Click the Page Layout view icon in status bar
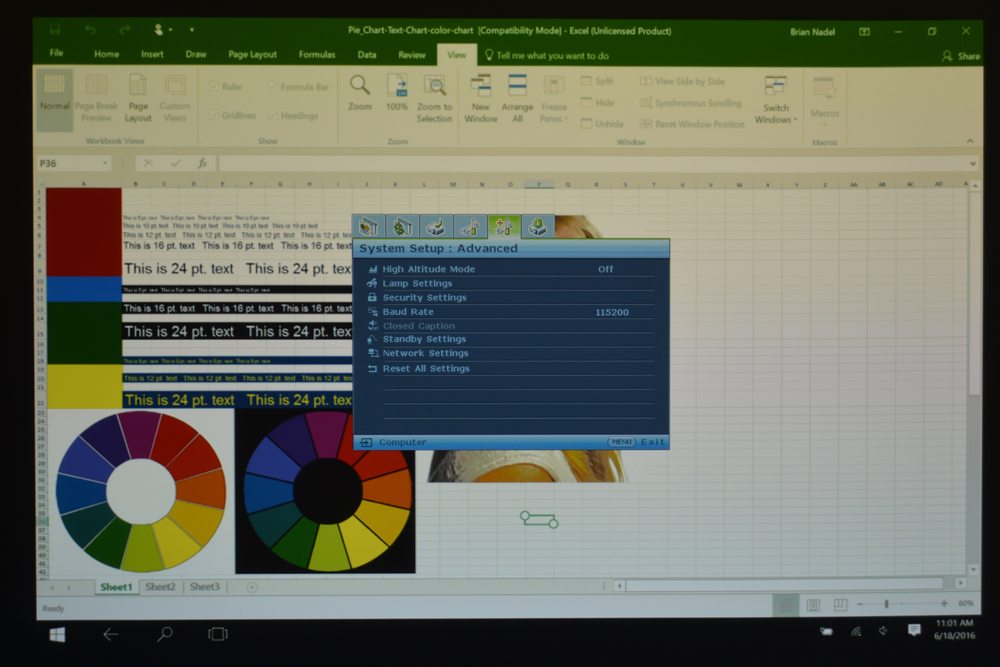1000x667 pixels. point(813,605)
